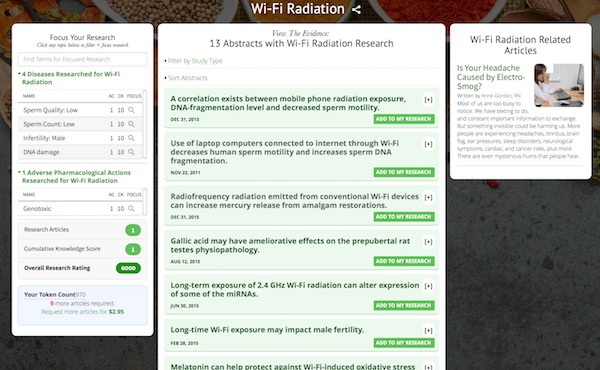Expand Sort Abstracts options

[x=188, y=78]
